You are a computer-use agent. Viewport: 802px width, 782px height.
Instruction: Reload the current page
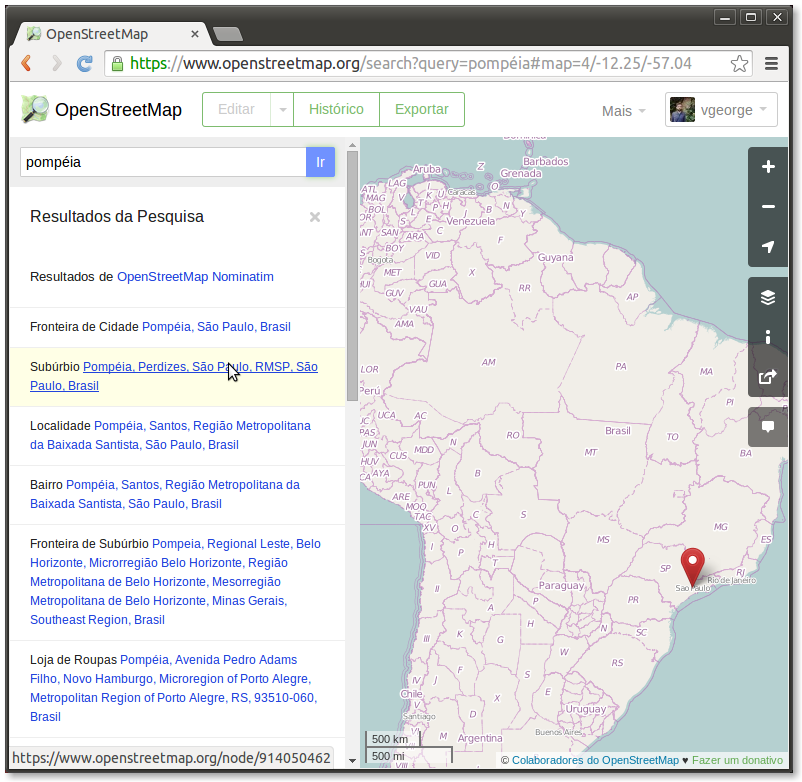click(x=84, y=63)
